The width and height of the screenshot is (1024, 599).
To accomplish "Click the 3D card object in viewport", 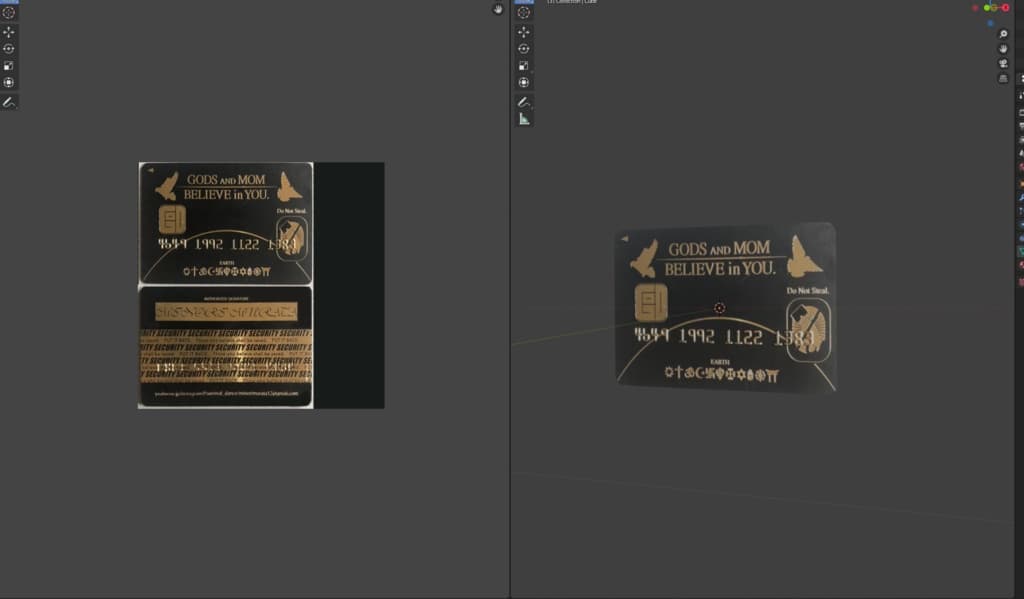I will click(x=726, y=308).
